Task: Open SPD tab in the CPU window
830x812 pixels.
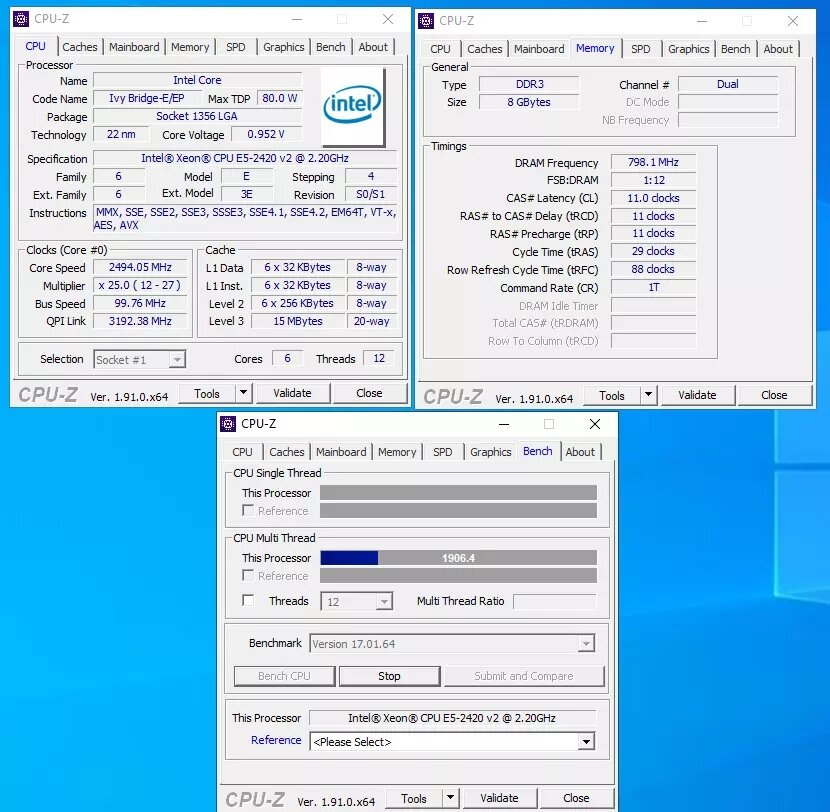Action: [236, 47]
